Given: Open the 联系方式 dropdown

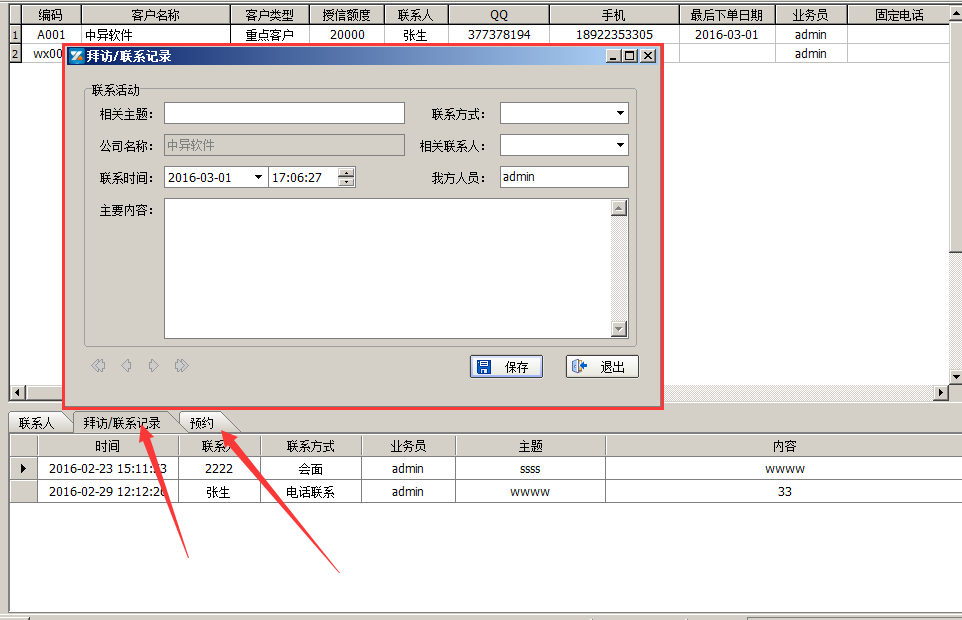Looking at the screenshot, I should (620, 113).
